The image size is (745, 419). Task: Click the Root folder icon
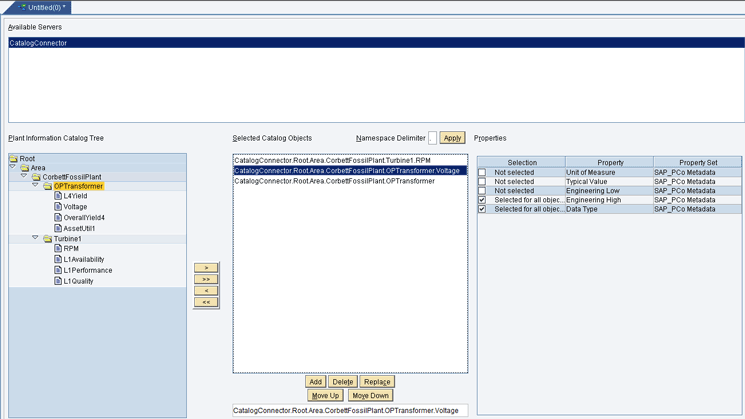pyautogui.click(x=14, y=158)
